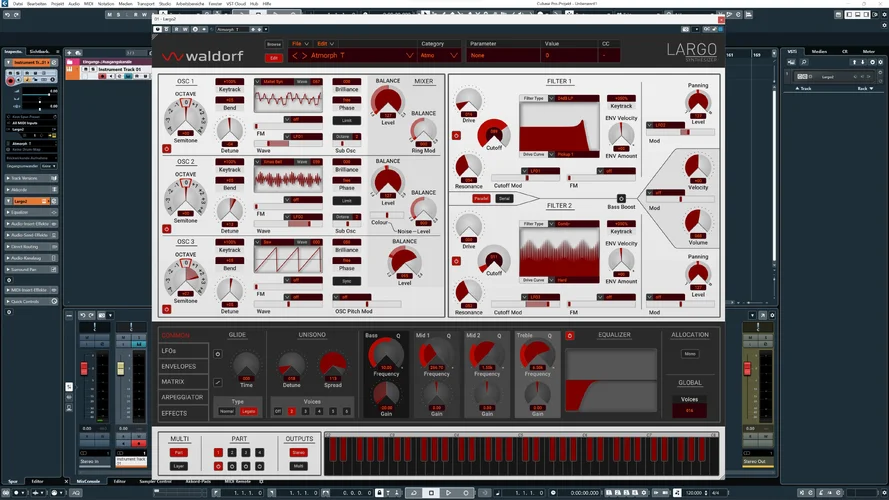Select Part 2 in the PART section
The image size is (889, 500).
[231, 452]
